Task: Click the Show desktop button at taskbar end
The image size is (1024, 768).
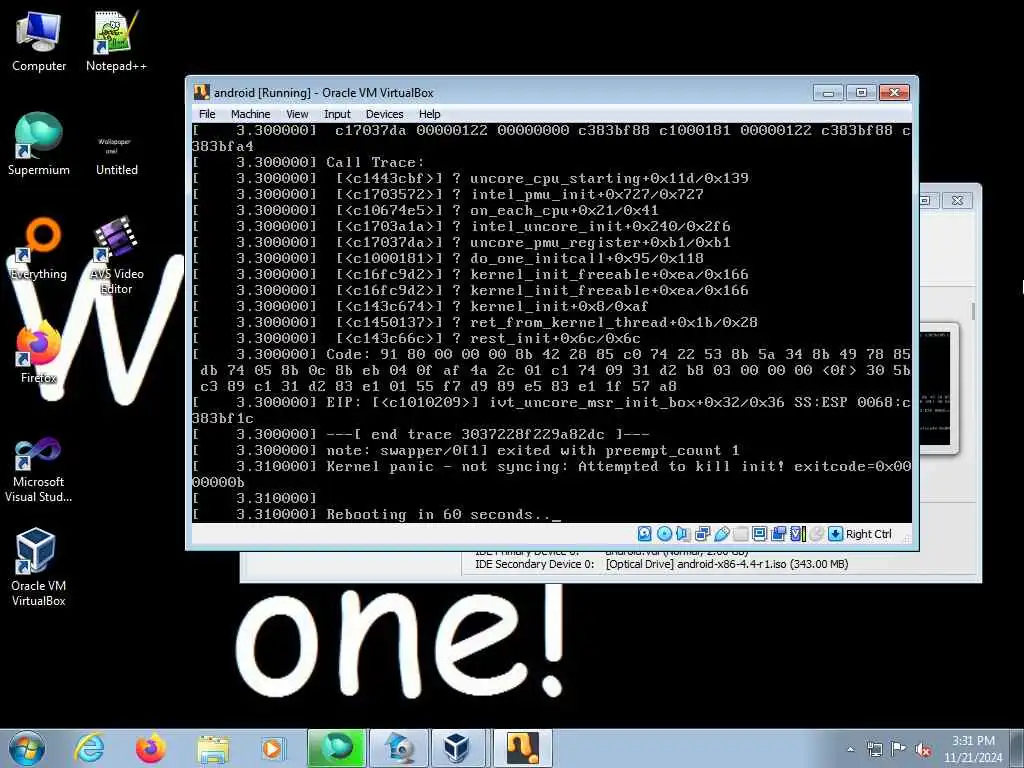Action: click(1018, 748)
